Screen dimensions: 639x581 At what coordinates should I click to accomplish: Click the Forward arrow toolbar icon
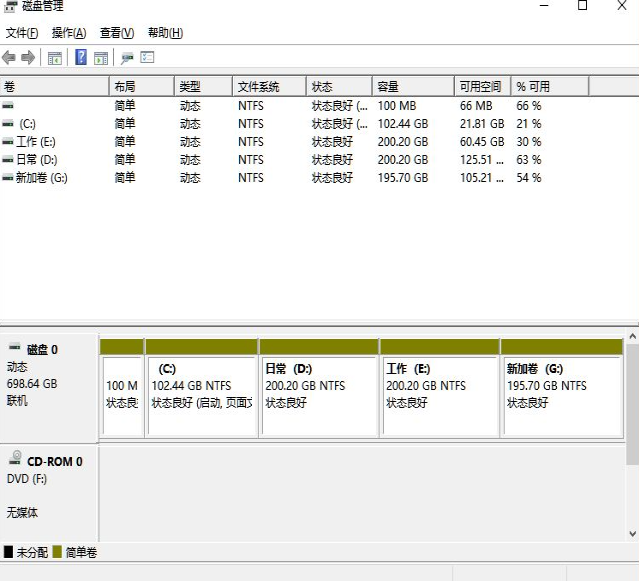28,58
